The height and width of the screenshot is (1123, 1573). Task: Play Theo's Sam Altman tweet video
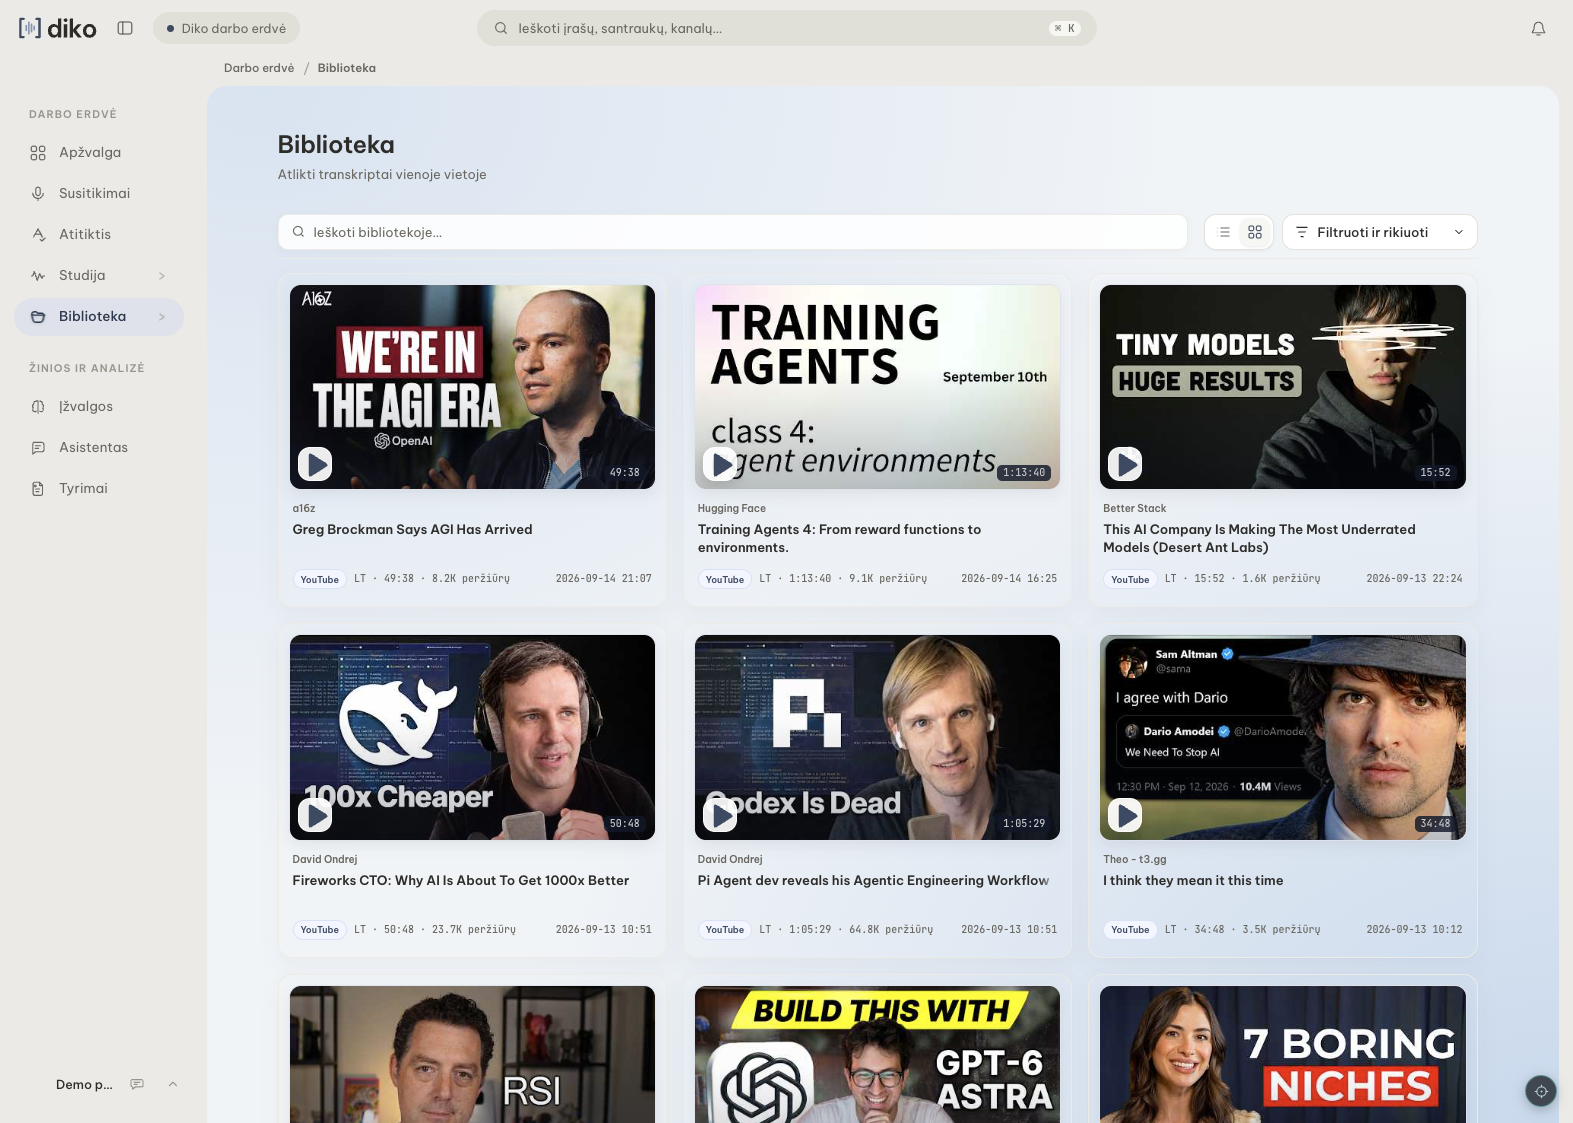(1126, 815)
